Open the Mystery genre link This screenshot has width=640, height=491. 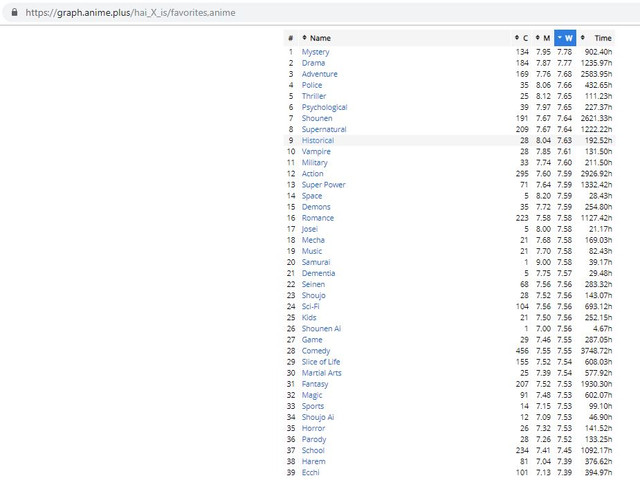[315, 52]
